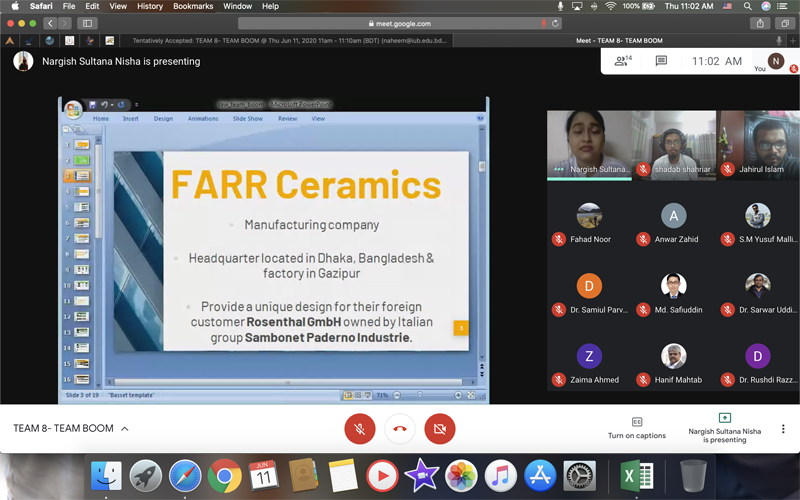Leave the call with red hang-up button
The height and width of the screenshot is (500, 800).
pos(399,429)
